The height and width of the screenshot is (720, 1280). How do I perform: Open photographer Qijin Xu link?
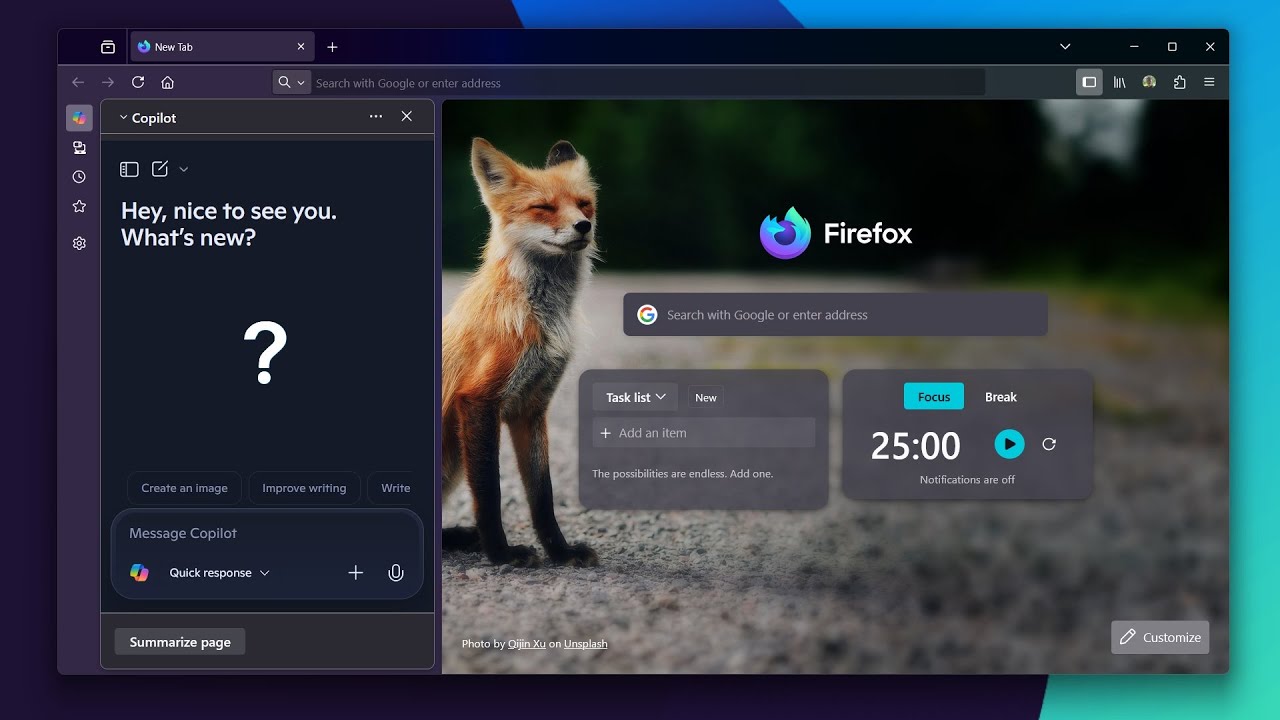click(x=527, y=644)
